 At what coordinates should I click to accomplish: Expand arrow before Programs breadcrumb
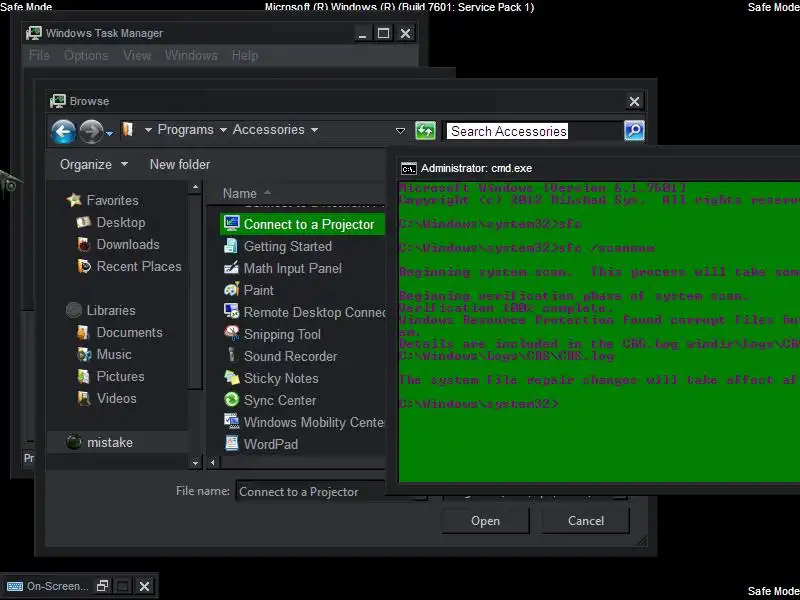148,130
